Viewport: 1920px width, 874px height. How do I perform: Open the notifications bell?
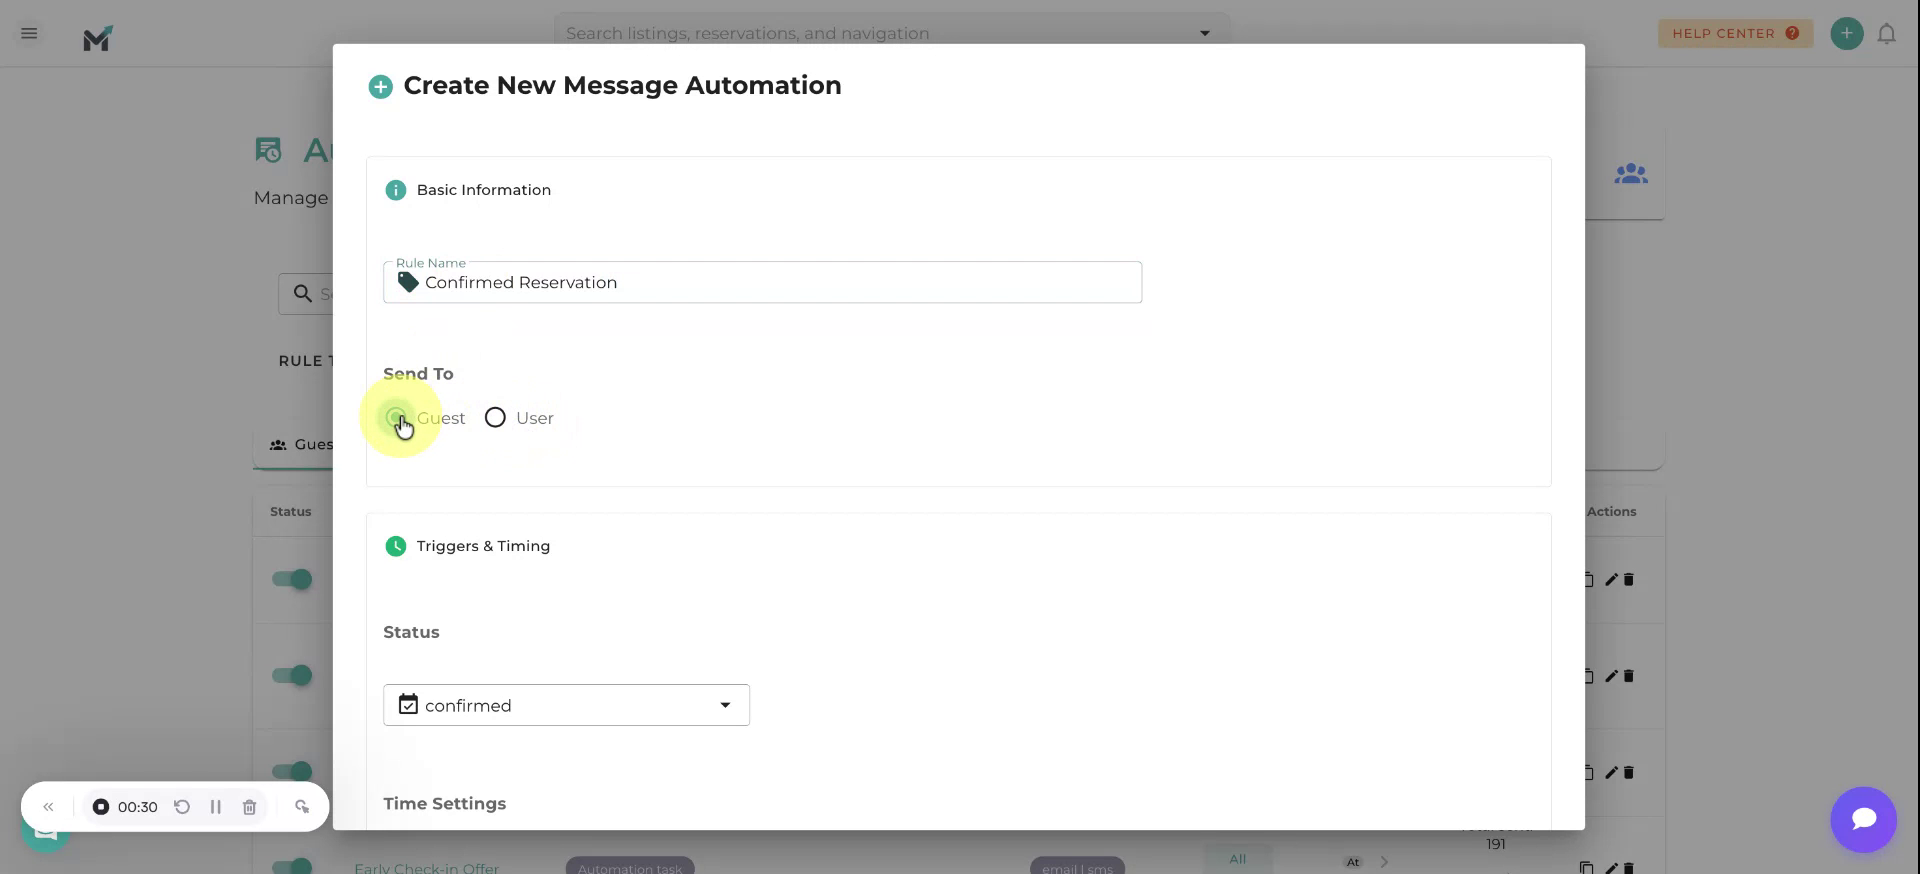tap(1886, 34)
